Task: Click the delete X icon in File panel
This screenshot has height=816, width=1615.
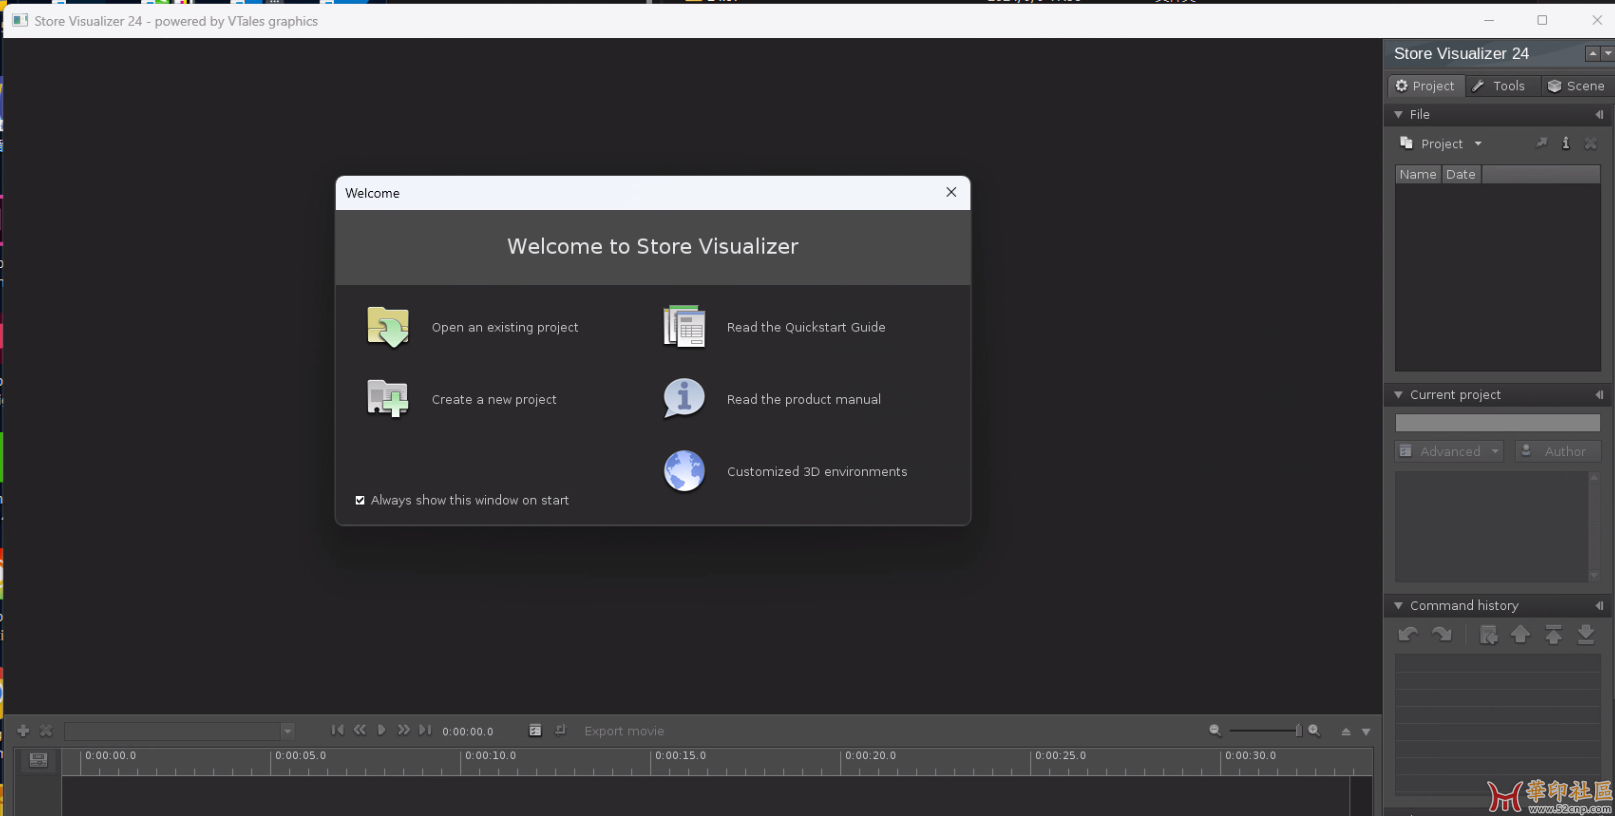Action: pos(1591,143)
